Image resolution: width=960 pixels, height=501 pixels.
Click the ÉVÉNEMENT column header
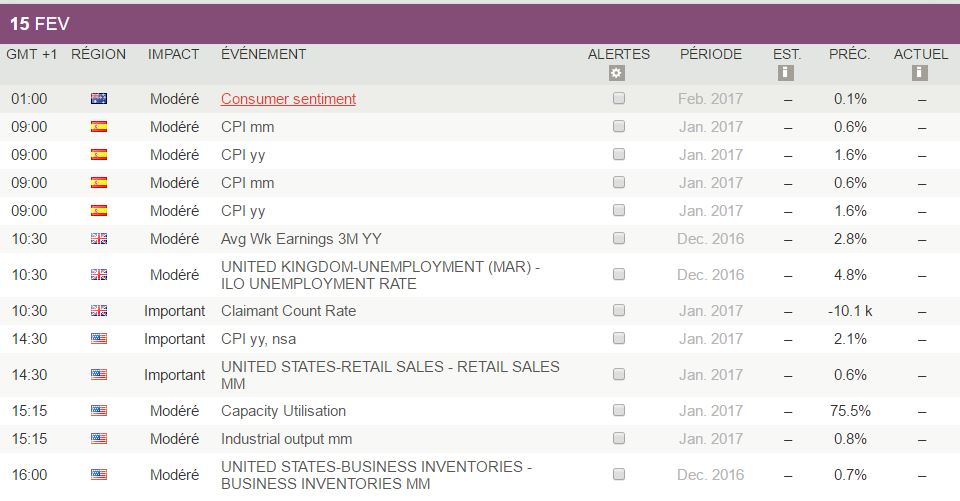pyautogui.click(x=263, y=54)
